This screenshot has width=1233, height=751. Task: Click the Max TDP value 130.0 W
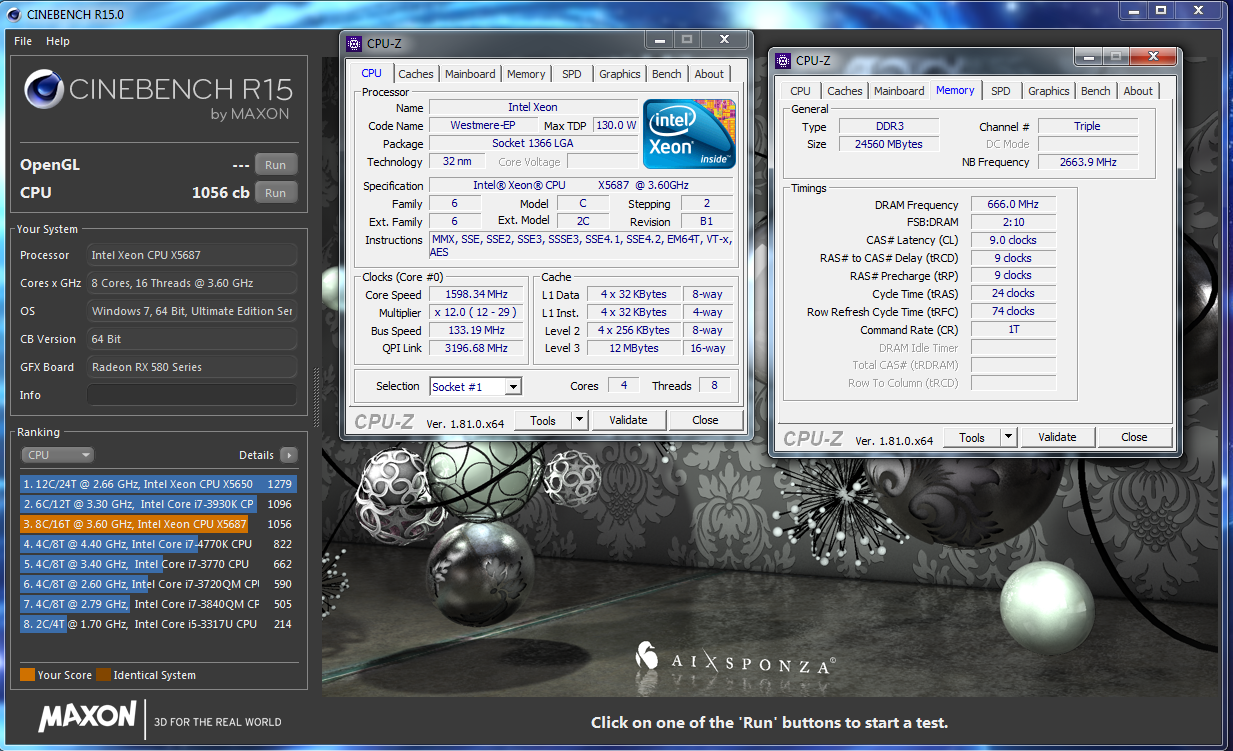(x=617, y=126)
